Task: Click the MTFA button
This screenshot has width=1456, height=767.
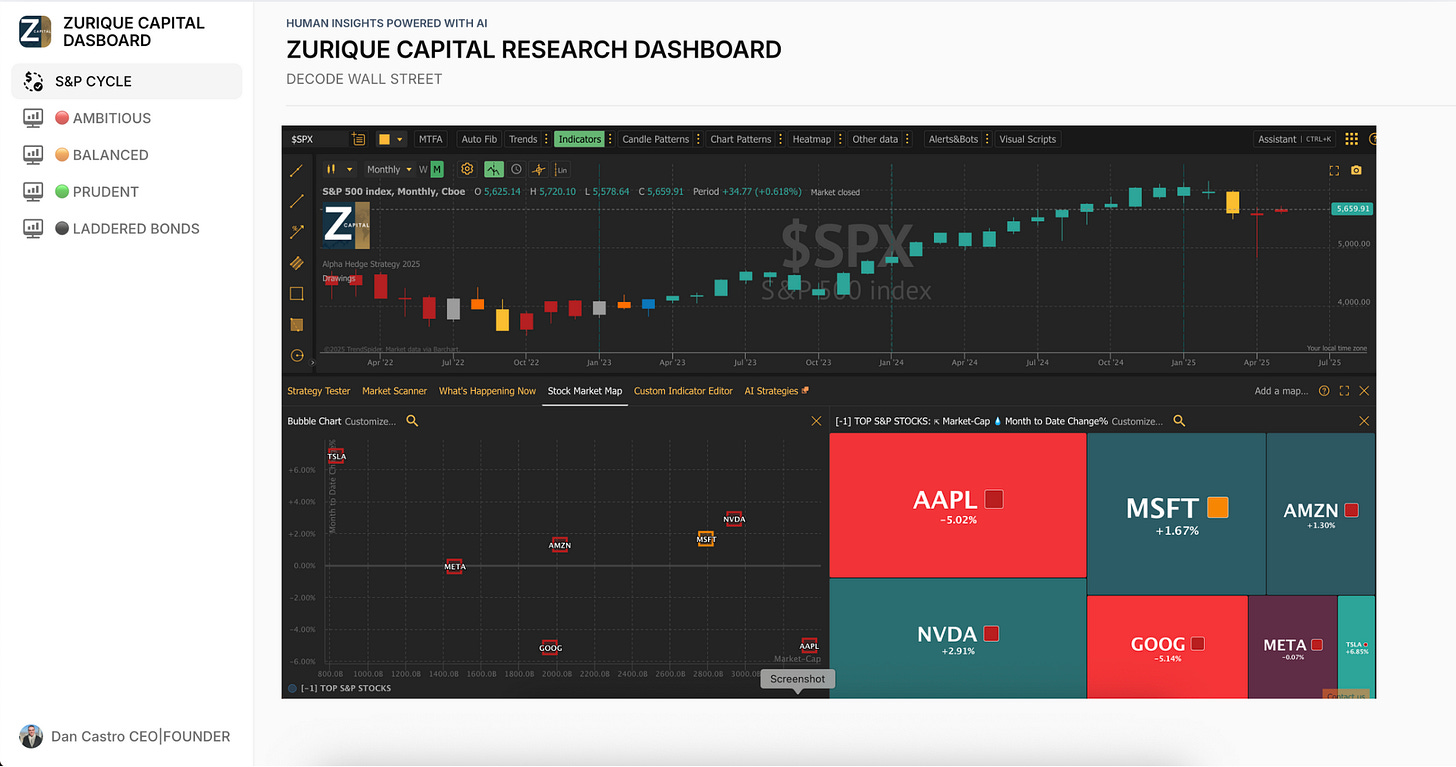Action: pos(431,139)
